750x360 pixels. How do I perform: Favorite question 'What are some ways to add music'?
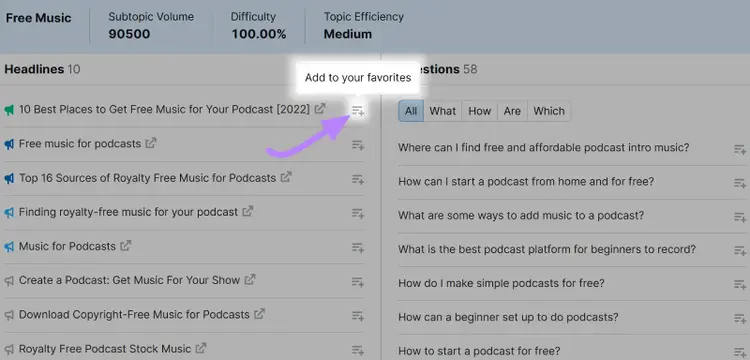pos(740,217)
